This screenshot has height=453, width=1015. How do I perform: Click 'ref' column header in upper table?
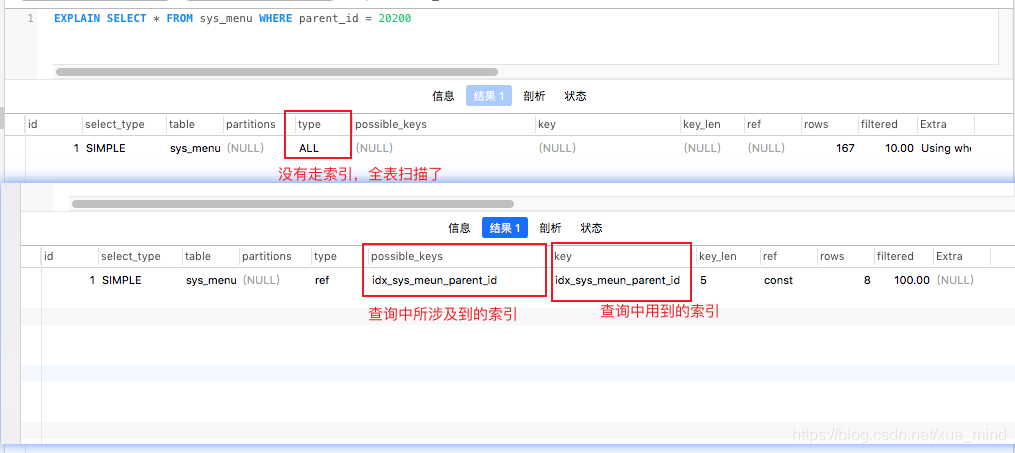(753, 124)
